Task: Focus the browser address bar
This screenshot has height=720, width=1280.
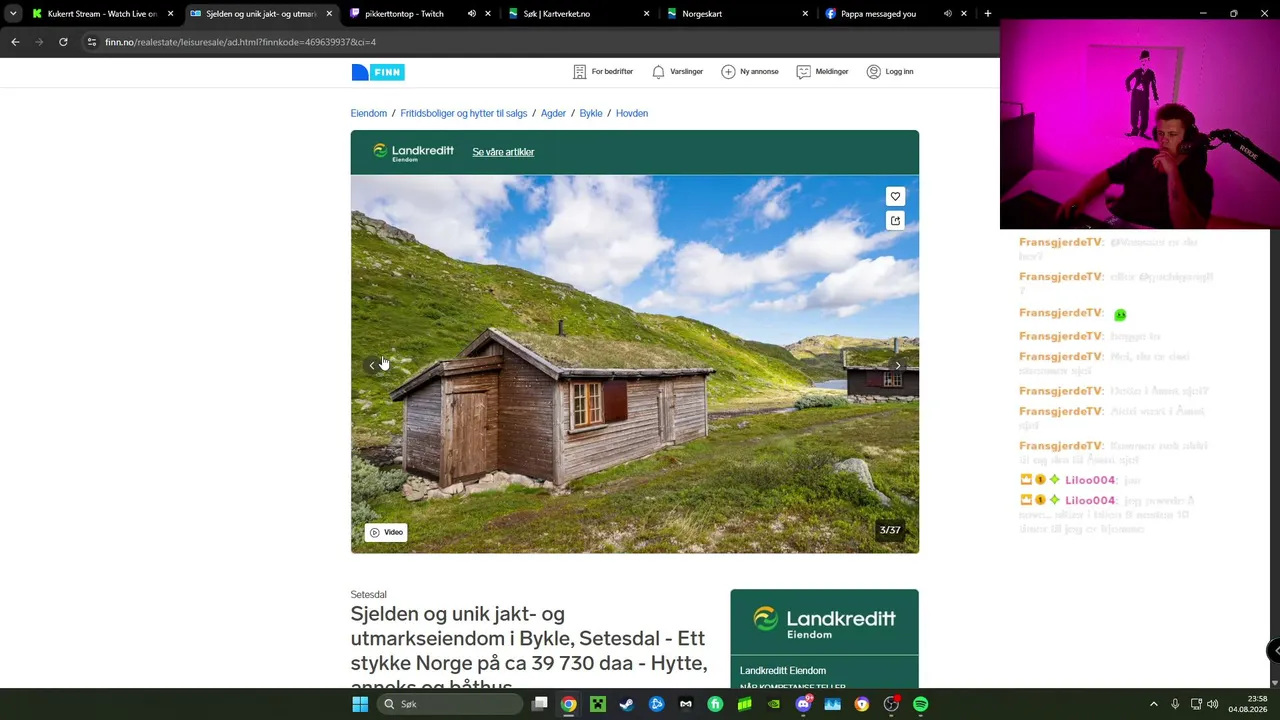Action: [540, 42]
